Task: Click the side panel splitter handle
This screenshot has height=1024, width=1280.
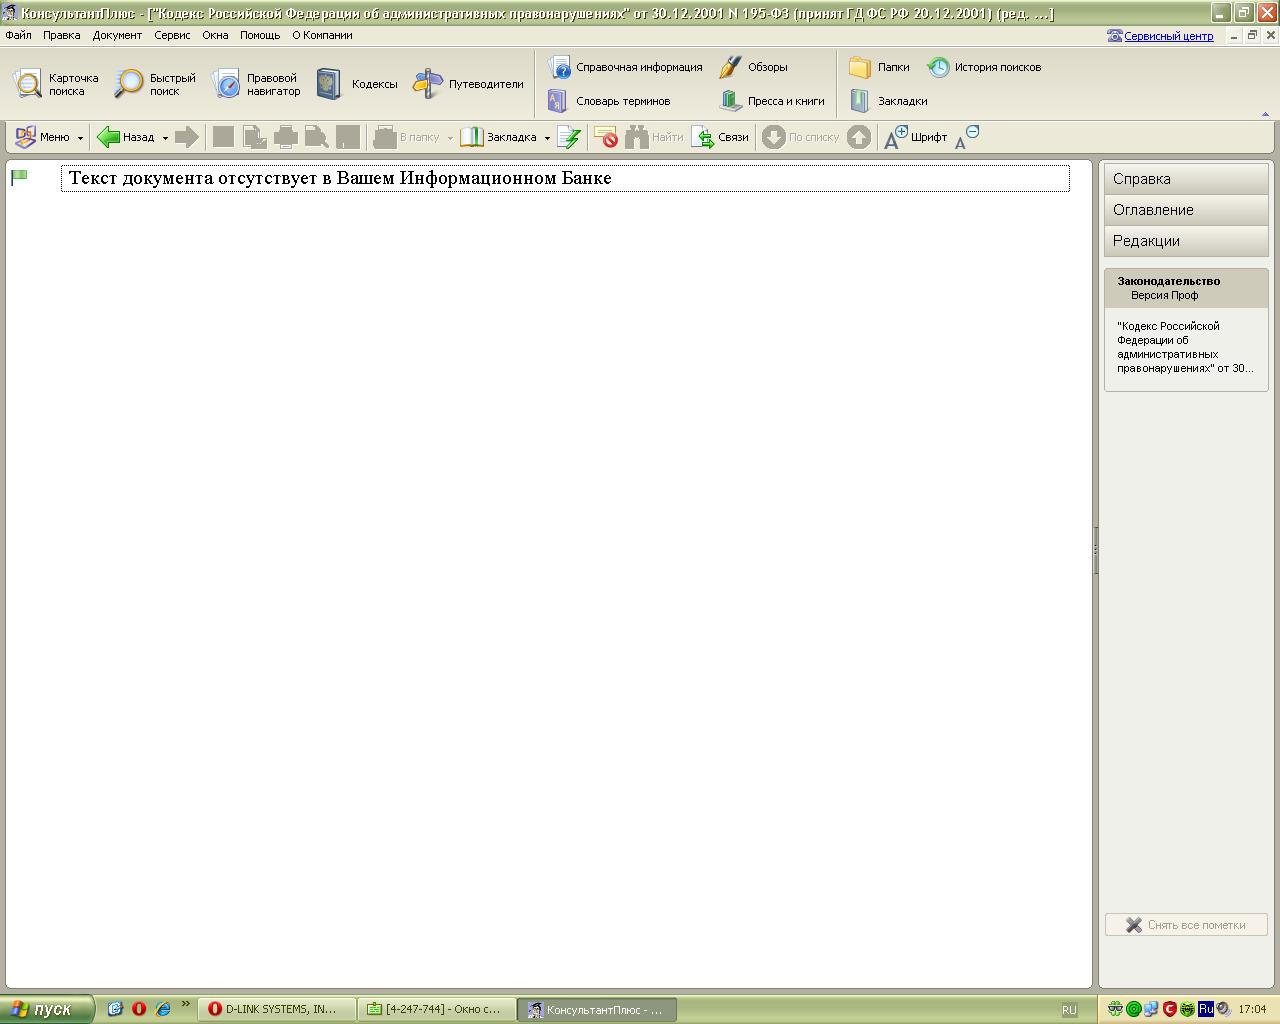Action: coord(1095,550)
